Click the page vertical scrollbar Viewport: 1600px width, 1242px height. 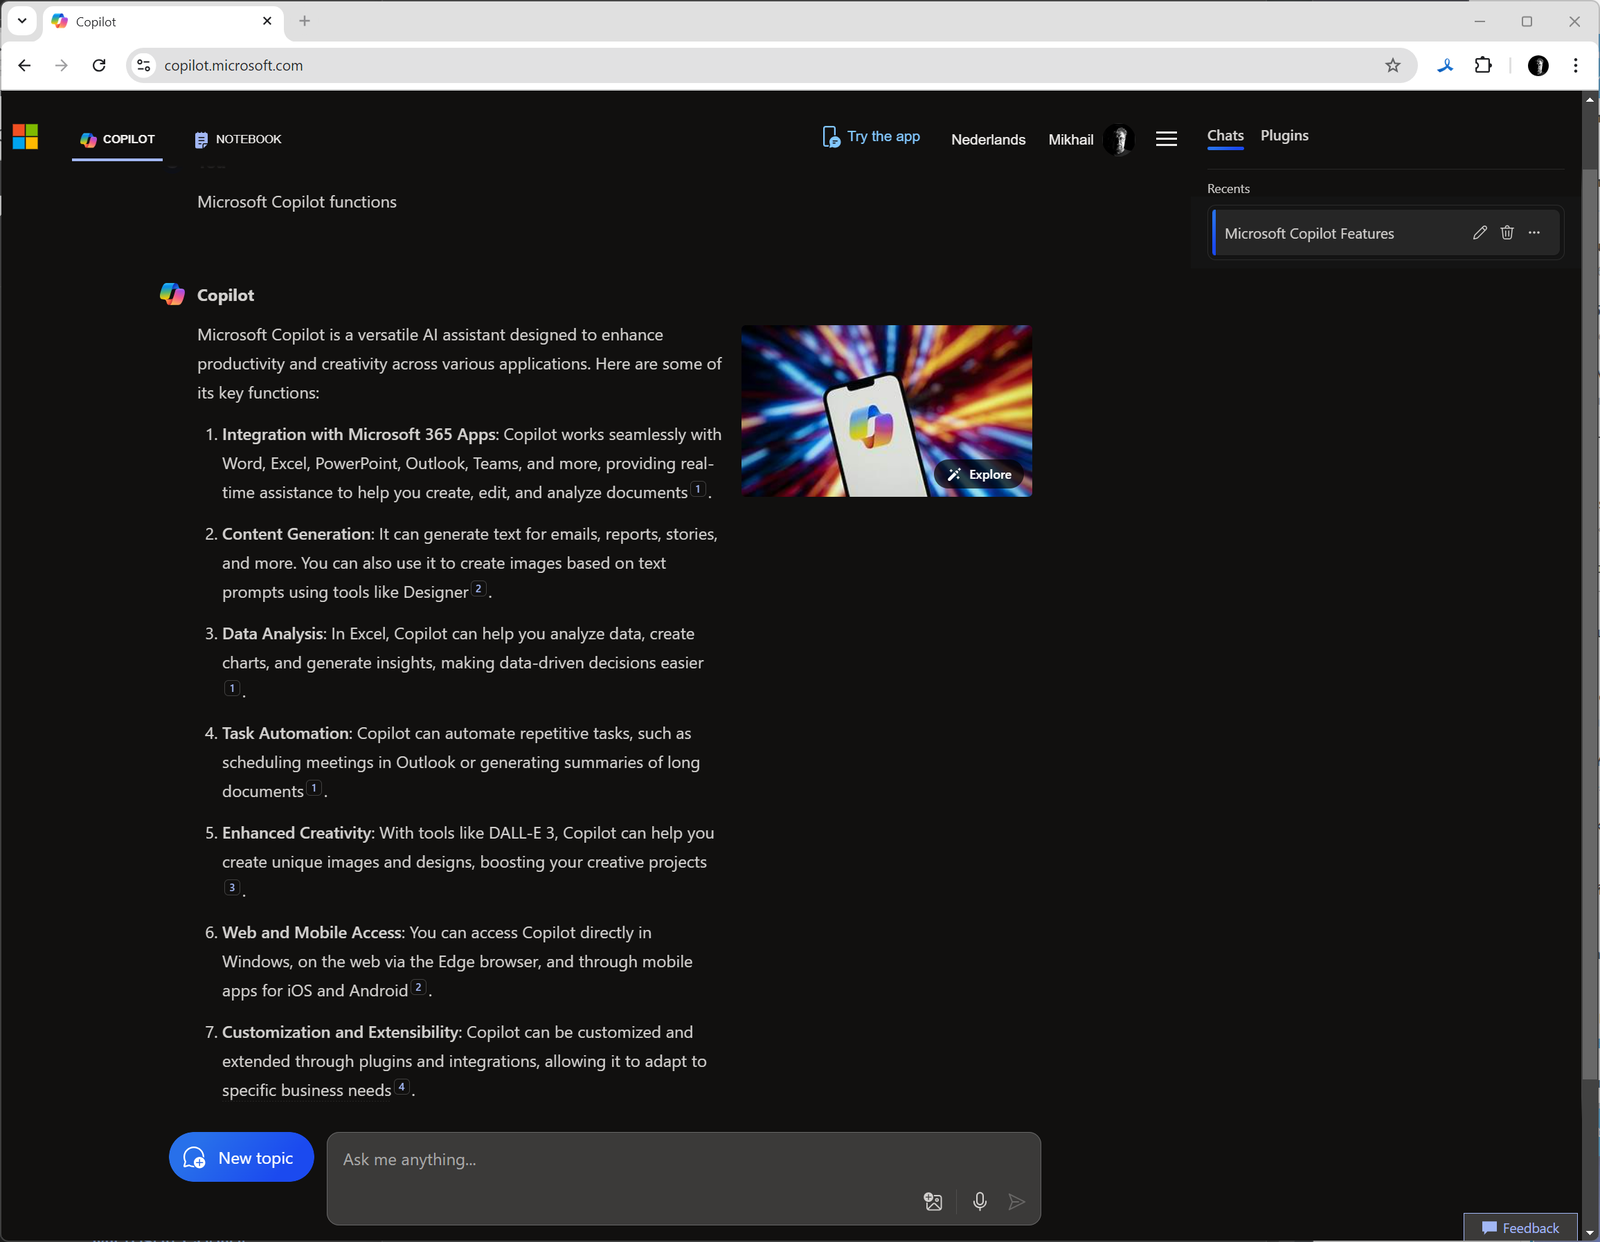(x=1590, y=625)
